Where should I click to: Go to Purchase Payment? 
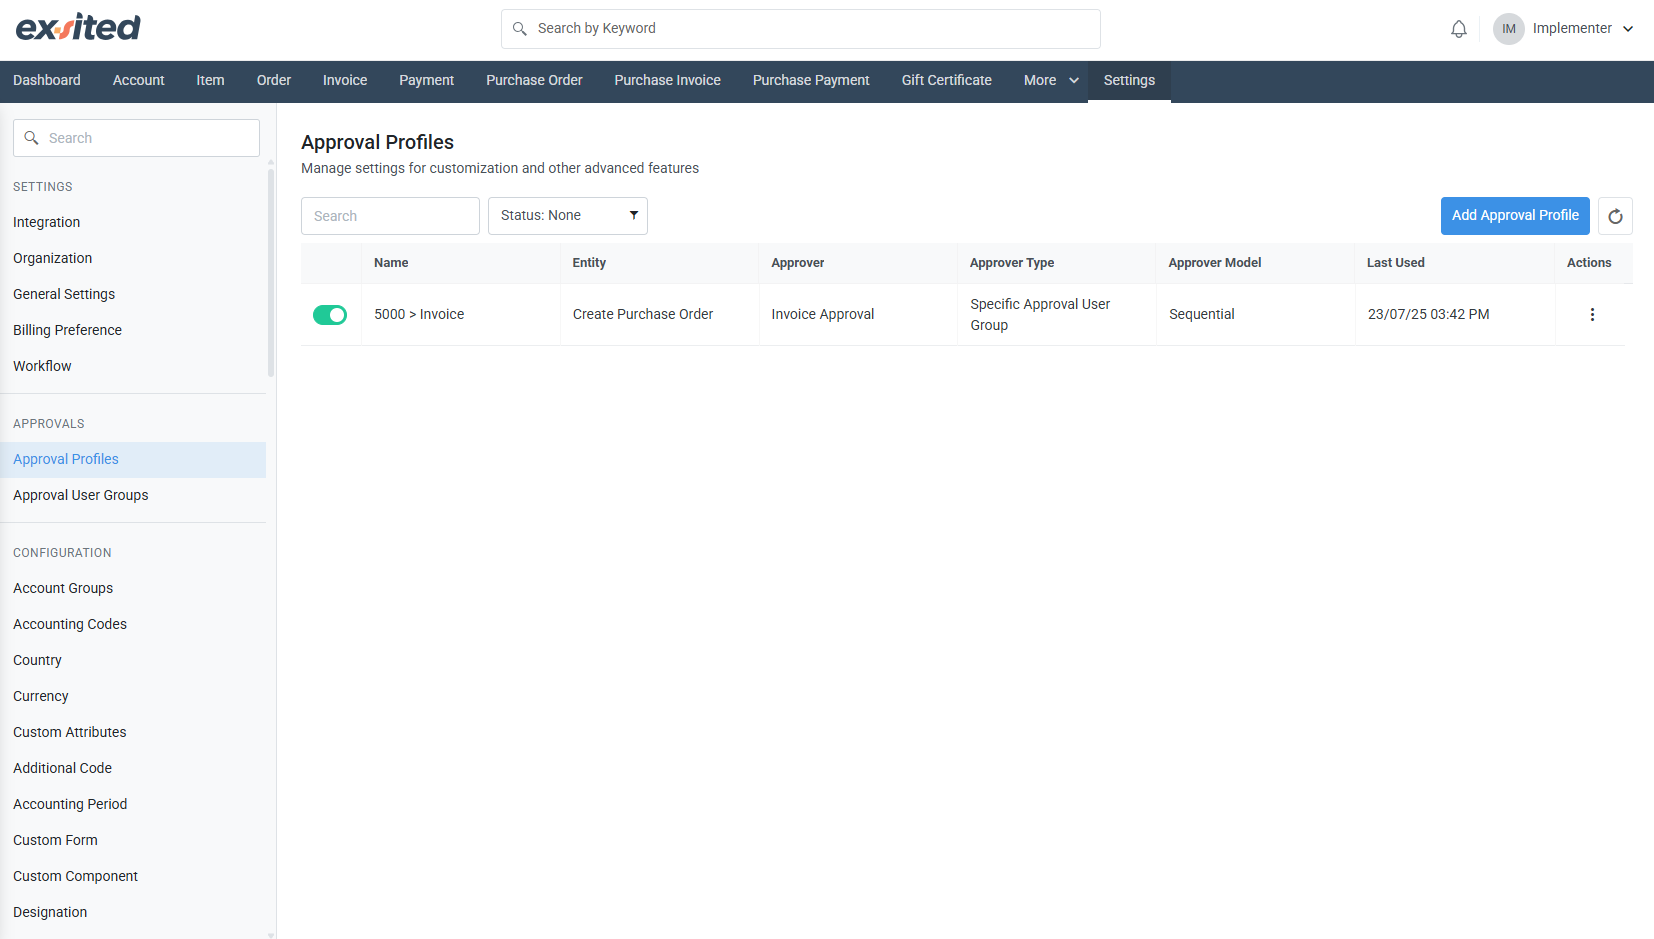click(x=811, y=81)
